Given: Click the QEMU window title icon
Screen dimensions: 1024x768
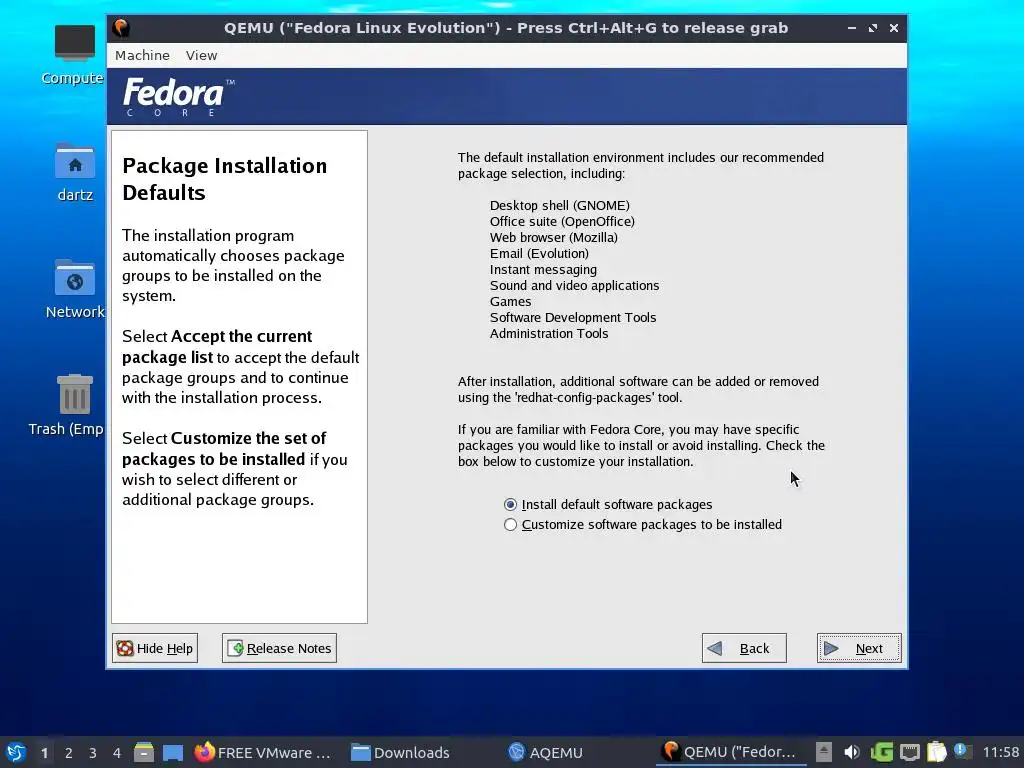Looking at the screenshot, I should 121,28.
